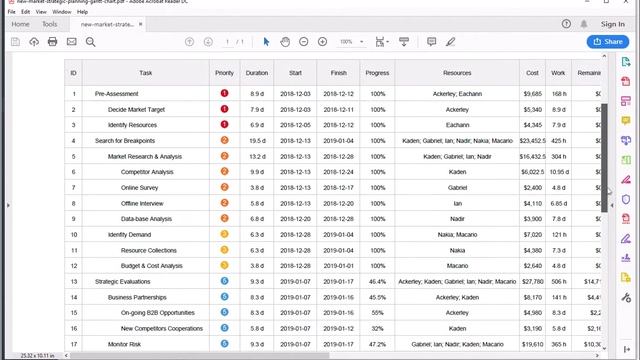Click priority 1 marker for Pre-Assessment

click(224, 93)
